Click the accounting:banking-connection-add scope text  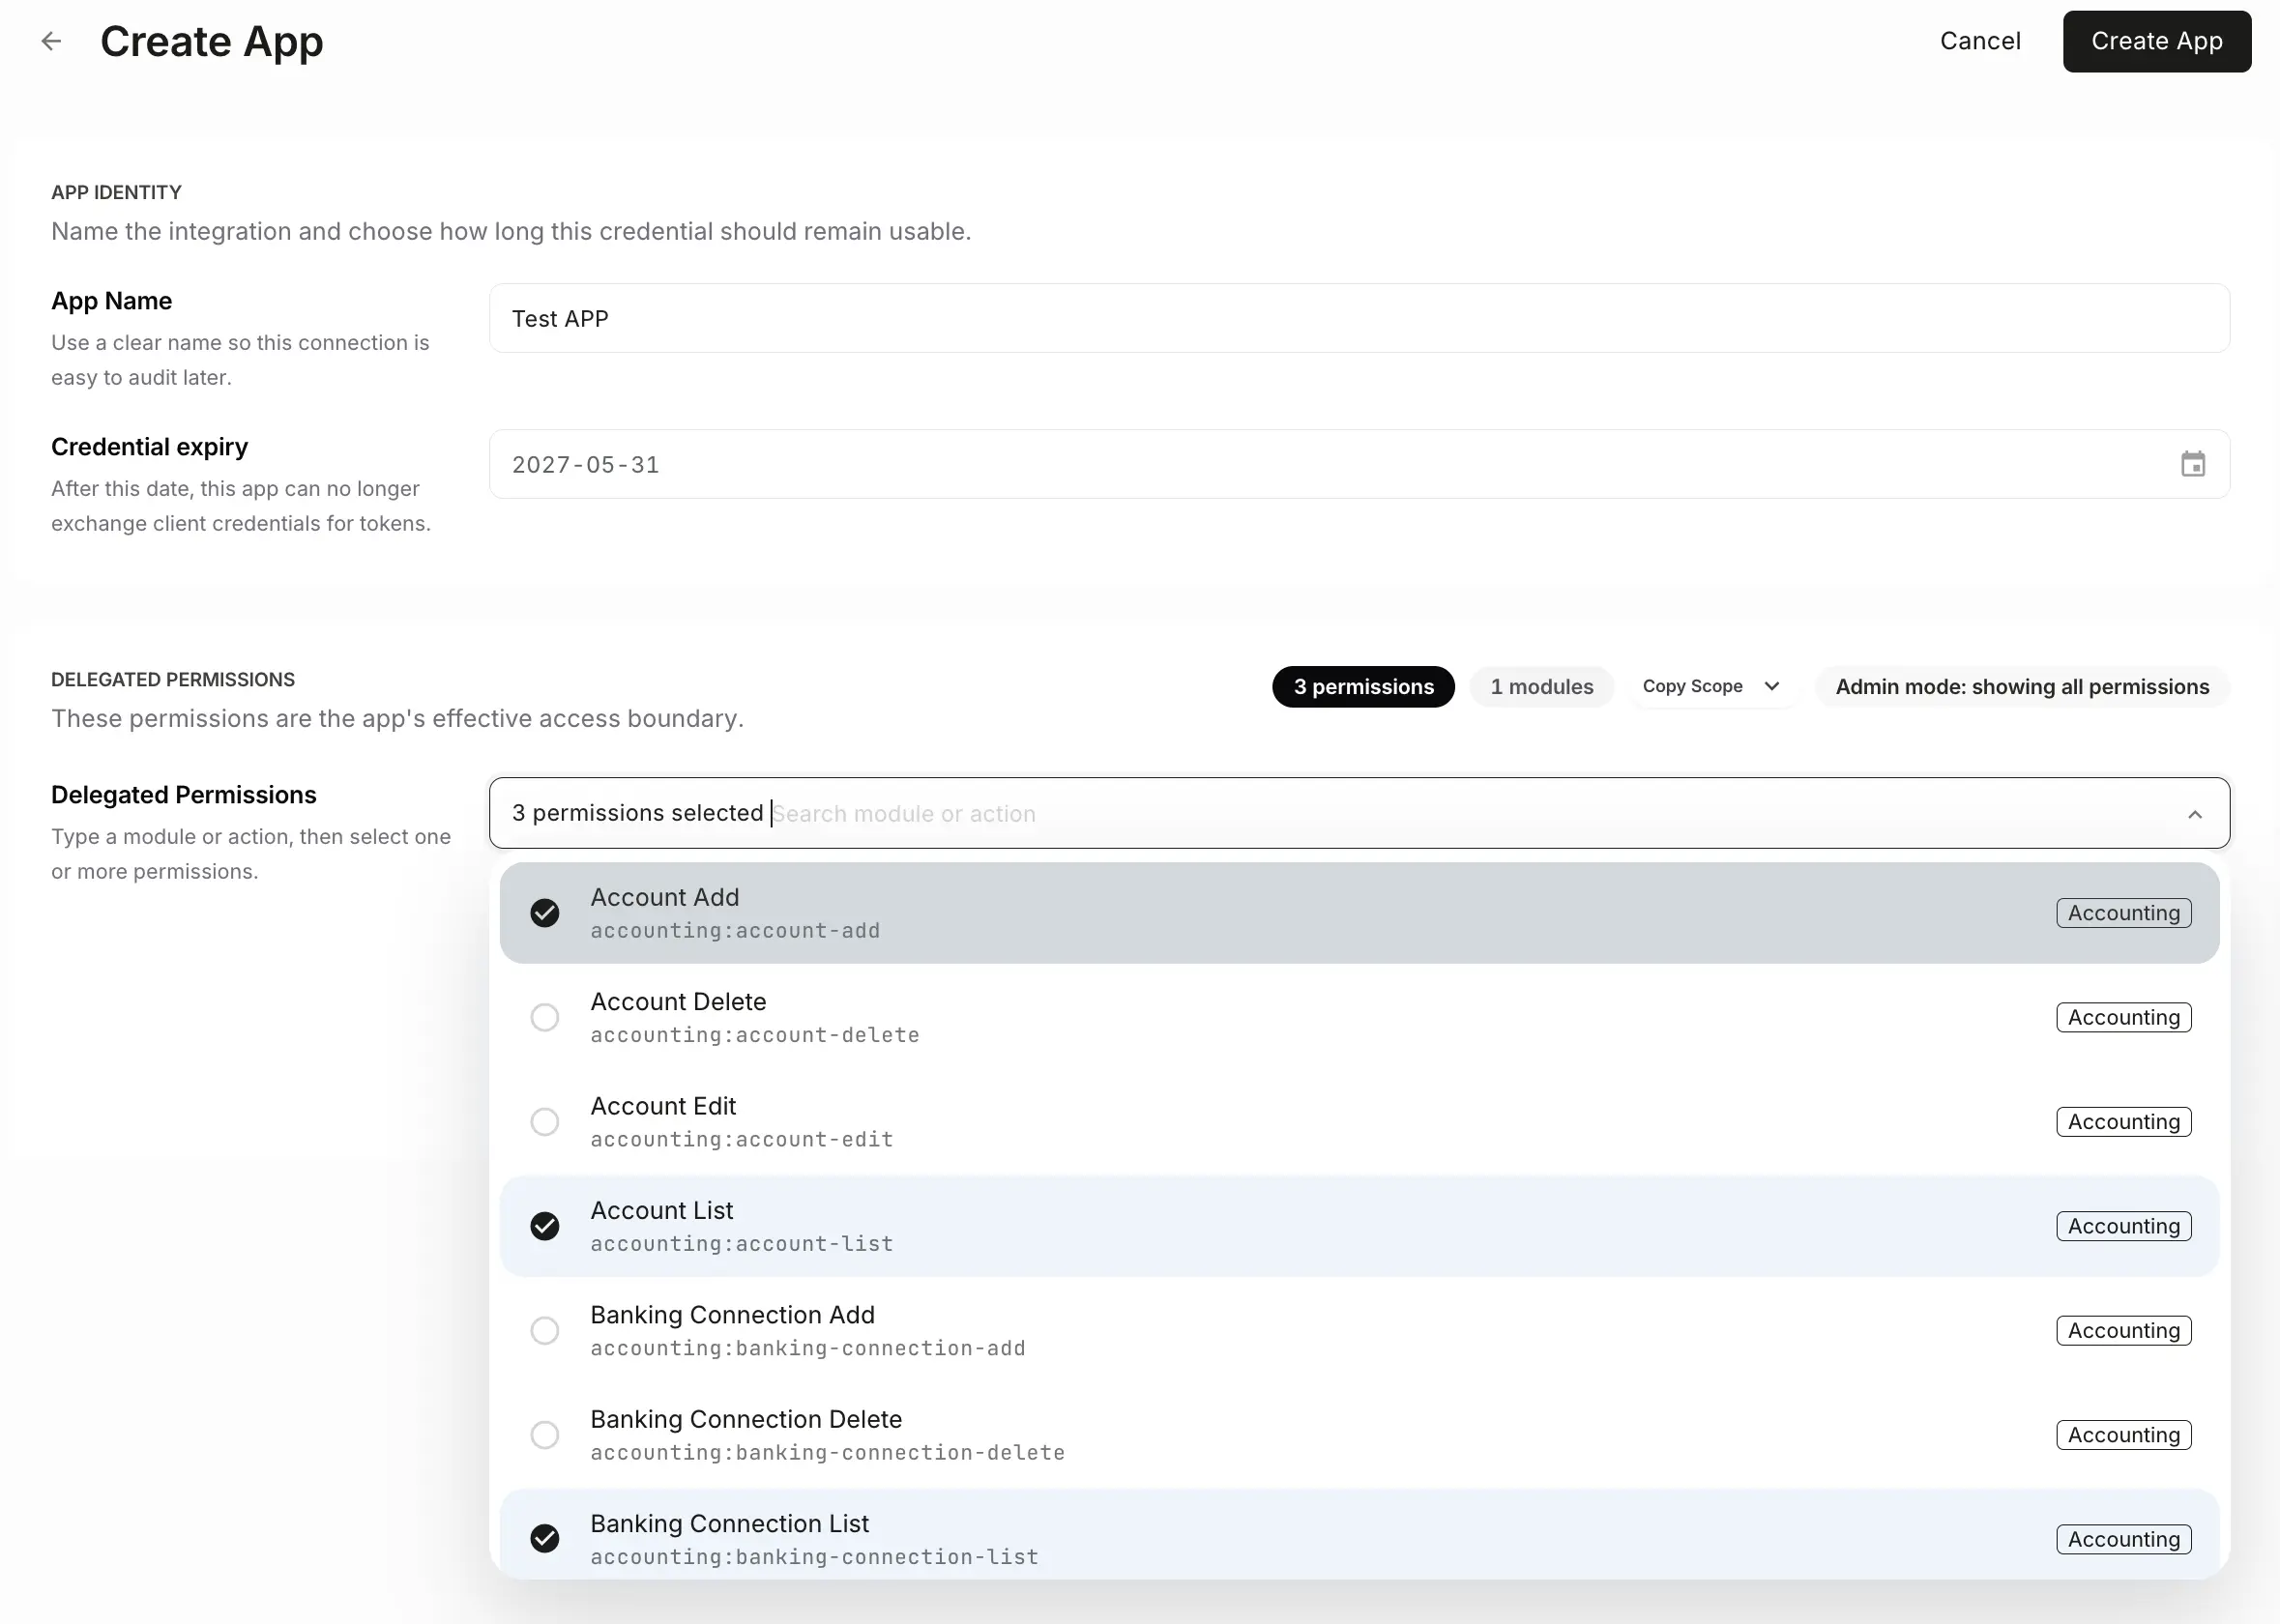pos(808,1348)
